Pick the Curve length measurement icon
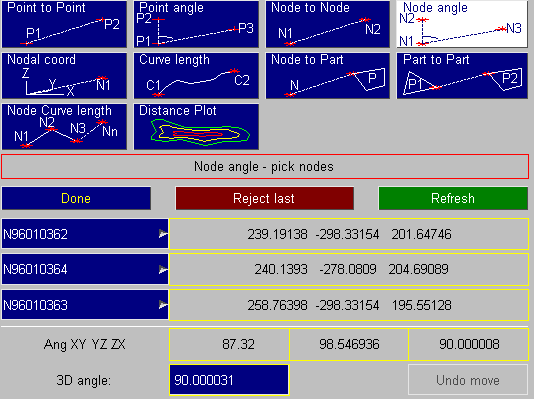 click(196, 75)
